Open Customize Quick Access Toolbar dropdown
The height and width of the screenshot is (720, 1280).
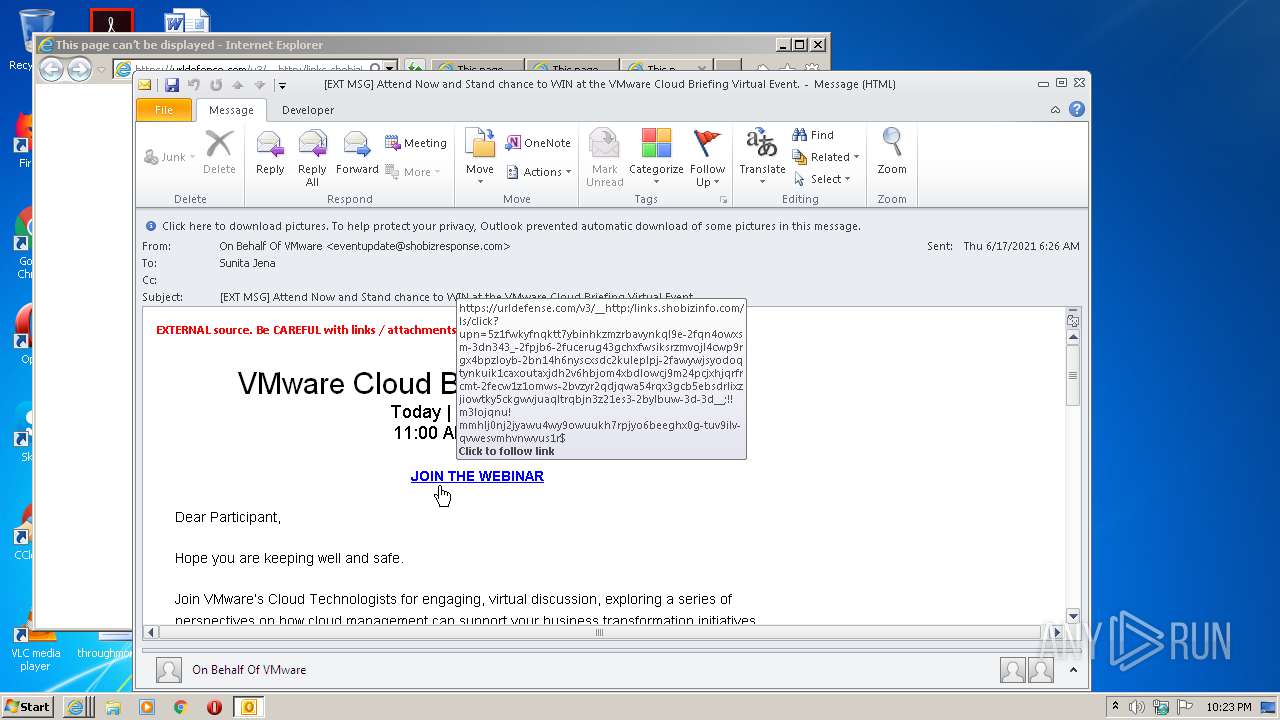tap(282, 85)
